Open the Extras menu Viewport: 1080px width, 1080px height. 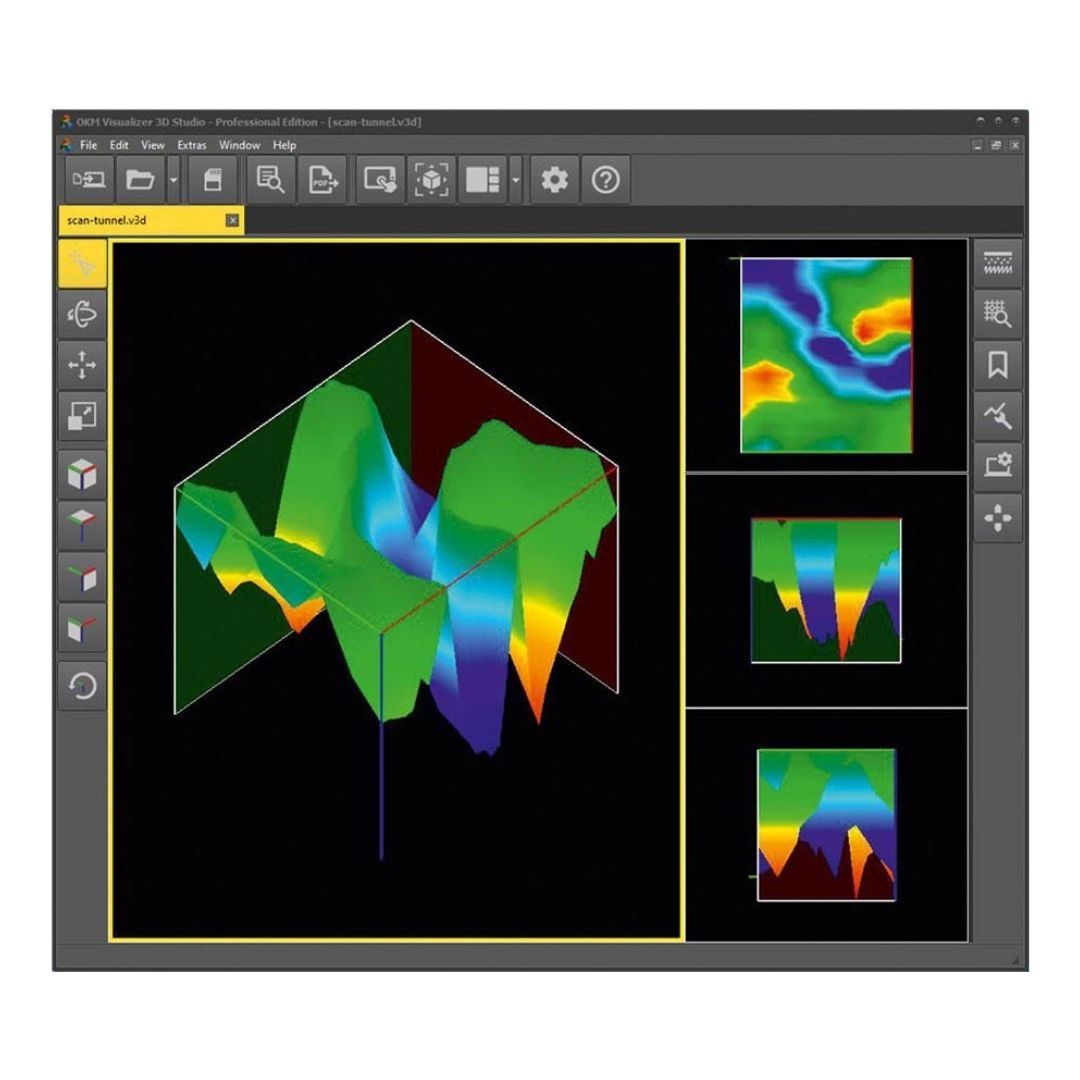[191, 145]
